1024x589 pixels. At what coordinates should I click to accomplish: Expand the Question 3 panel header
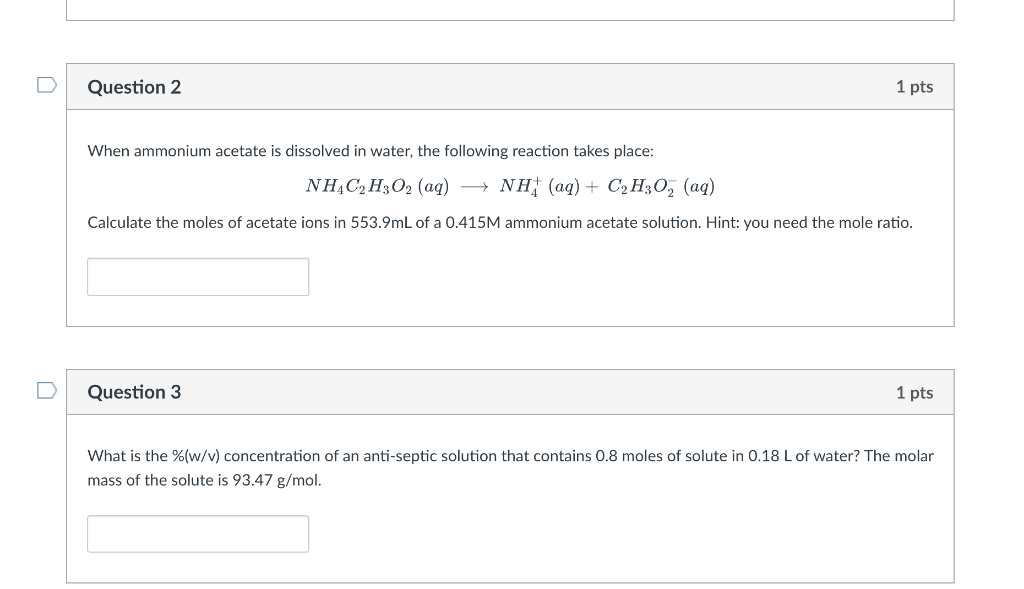(510, 392)
